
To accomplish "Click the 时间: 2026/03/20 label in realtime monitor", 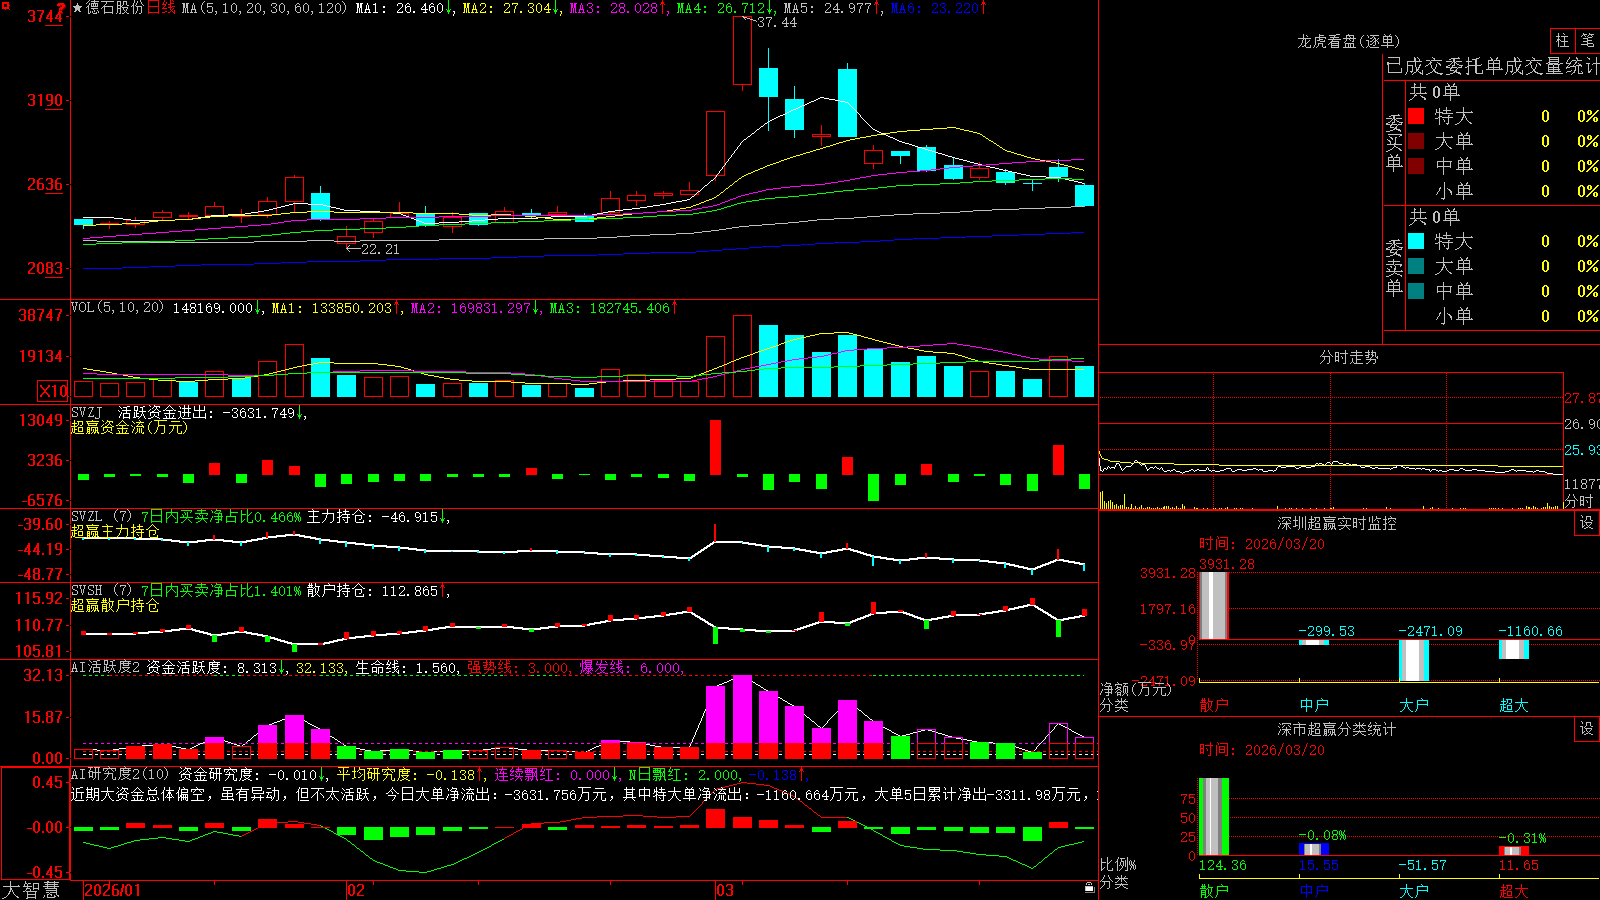I will click(x=1262, y=544).
